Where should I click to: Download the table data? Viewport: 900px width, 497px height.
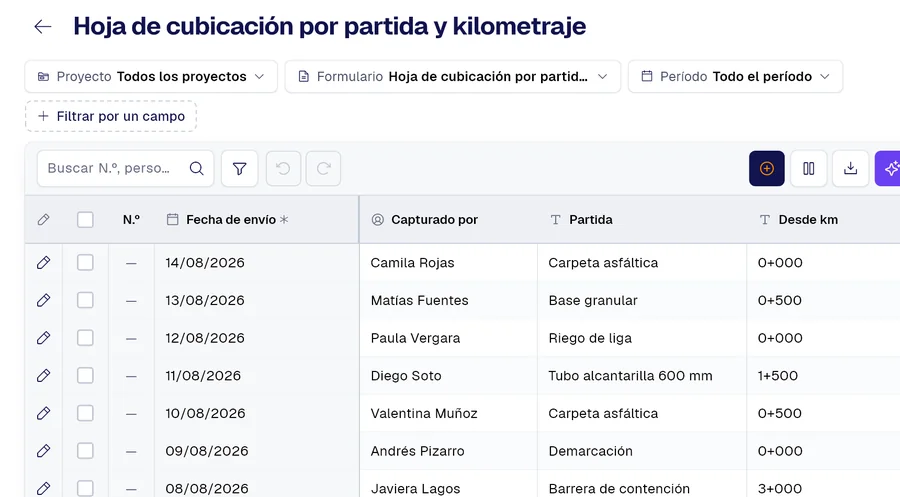click(851, 168)
